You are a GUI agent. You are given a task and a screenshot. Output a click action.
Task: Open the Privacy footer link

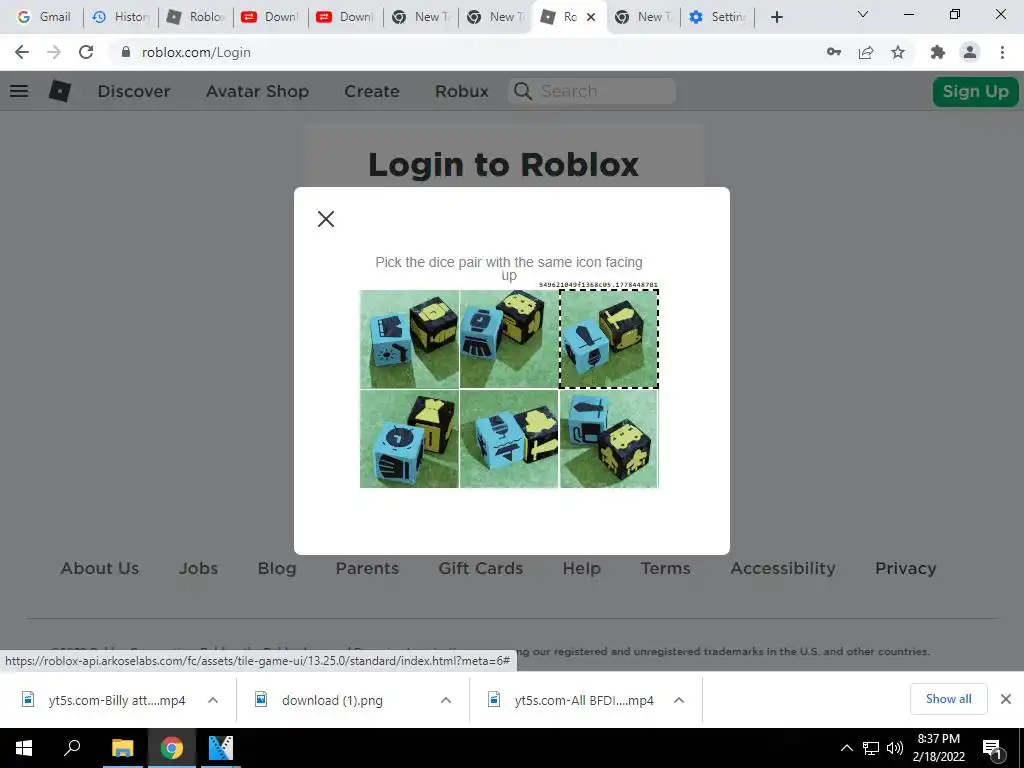[x=905, y=568]
